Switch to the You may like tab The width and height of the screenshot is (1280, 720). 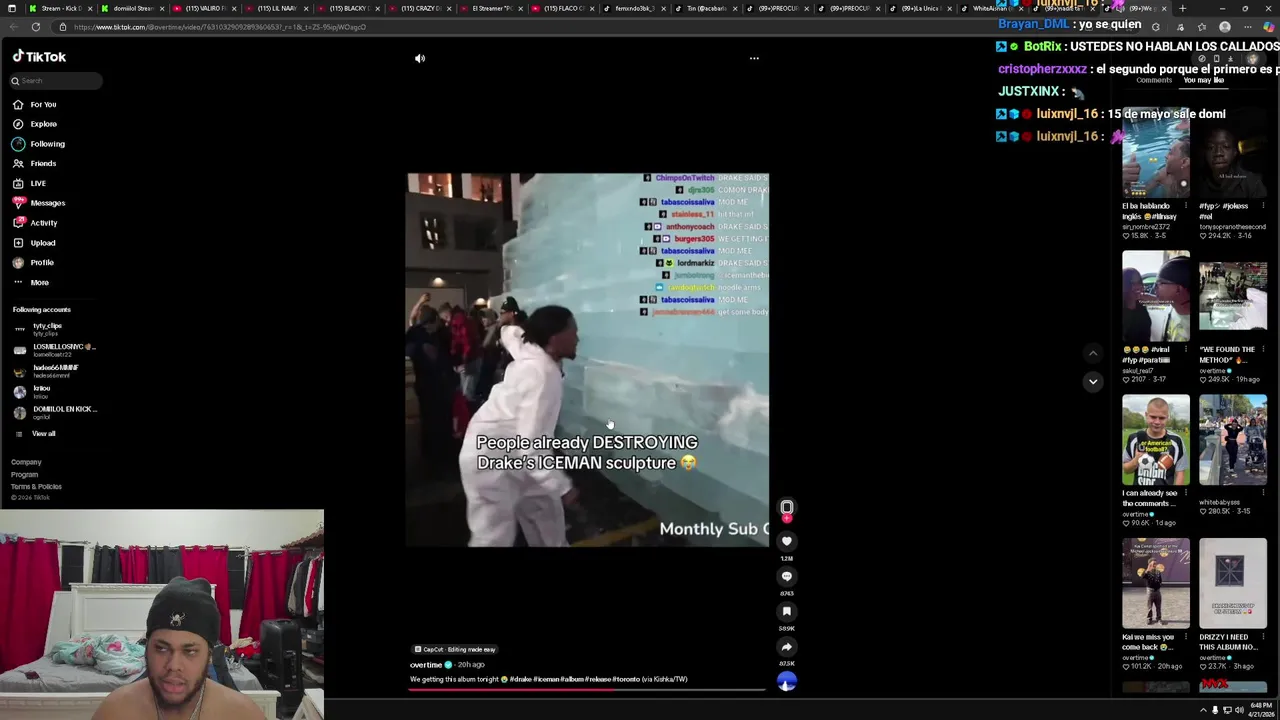coord(1203,80)
